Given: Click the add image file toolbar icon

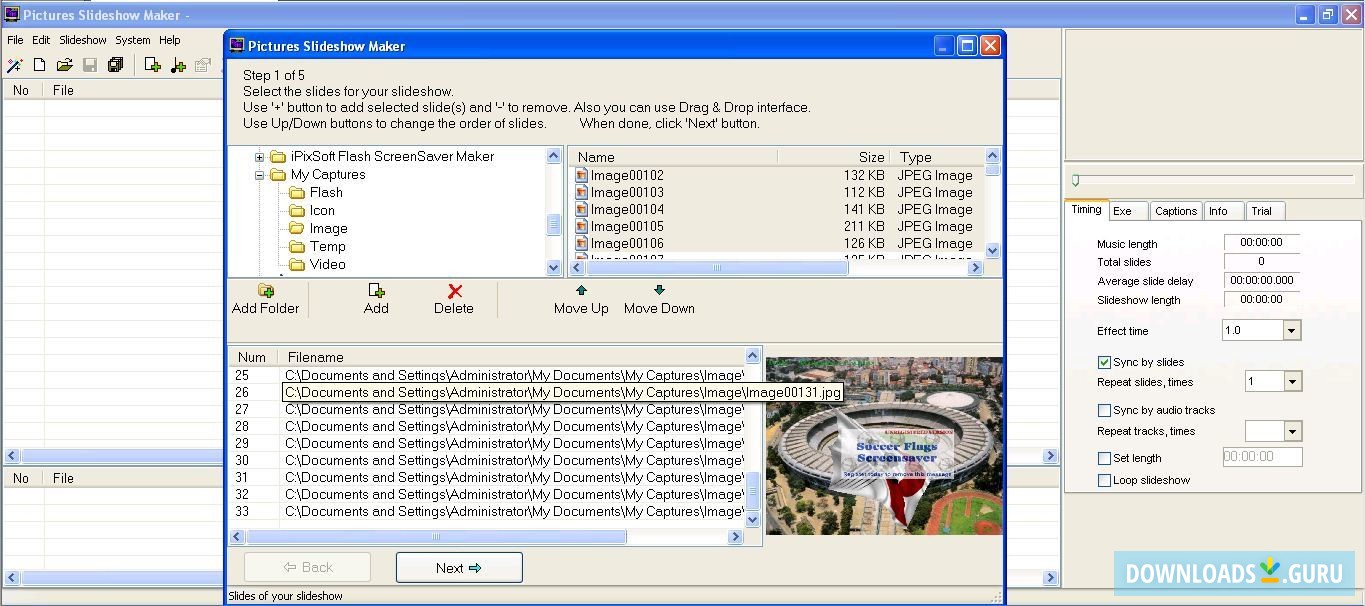Looking at the screenshot, I should click(x=151, y=64).
